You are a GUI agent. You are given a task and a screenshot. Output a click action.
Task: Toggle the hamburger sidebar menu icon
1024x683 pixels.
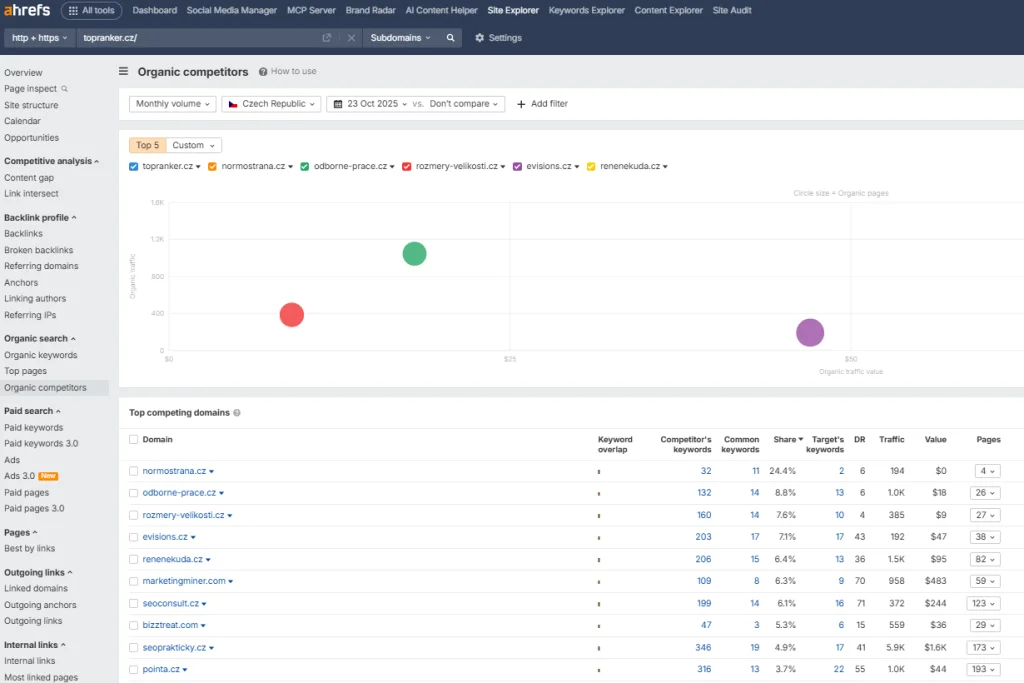pyautogui.click(x=123, y=71)
